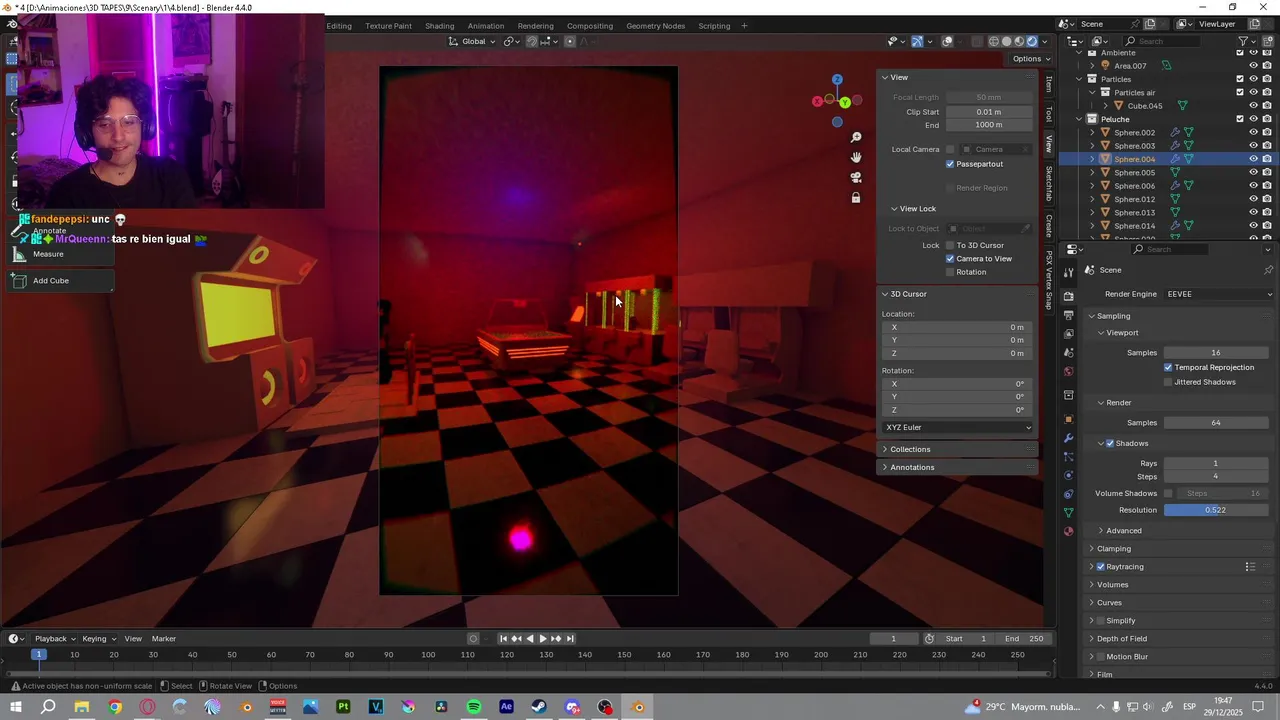Open the Sketchfab sidebar tab
Screen dimensions: 1280x720
pyautogui.click(x=1049, y=183)
